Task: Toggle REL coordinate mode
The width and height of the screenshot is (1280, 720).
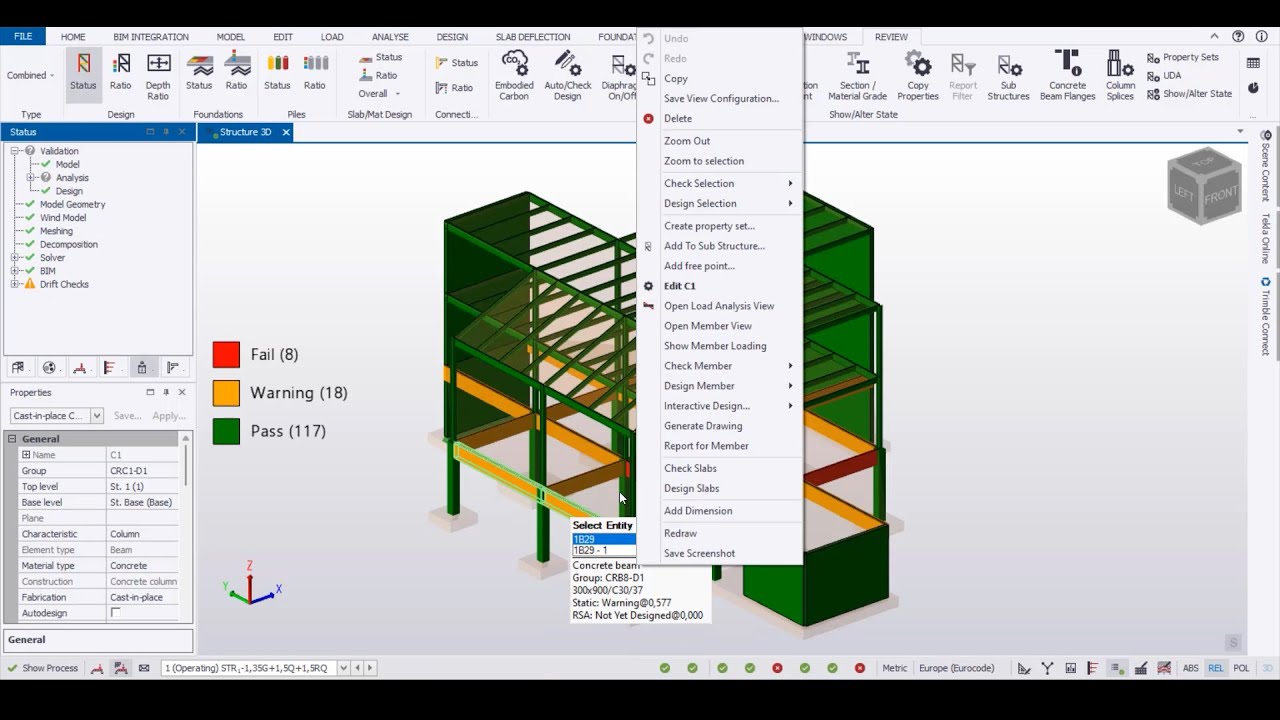Action: [x=1215, y=668]
